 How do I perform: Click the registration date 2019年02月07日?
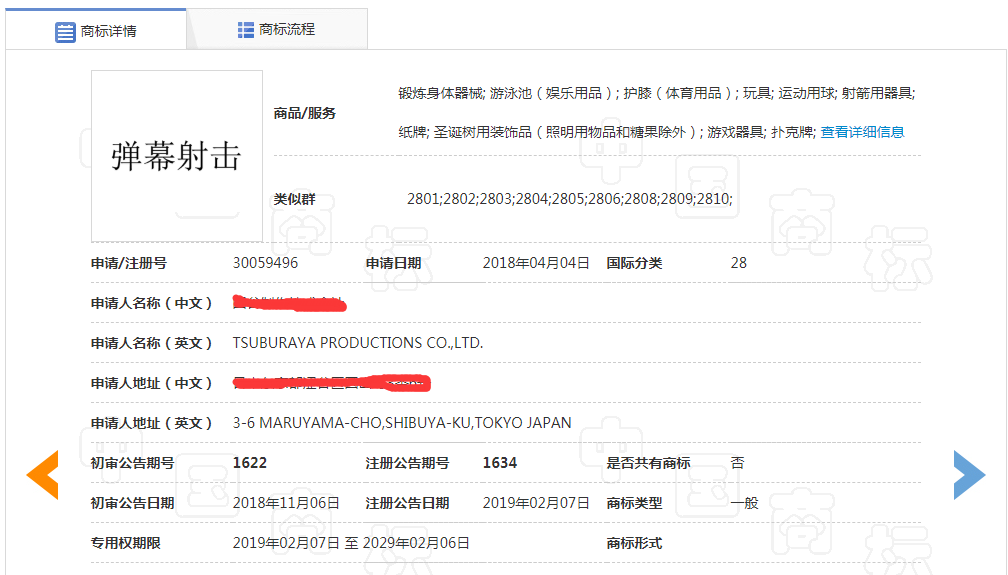point(536,503)
